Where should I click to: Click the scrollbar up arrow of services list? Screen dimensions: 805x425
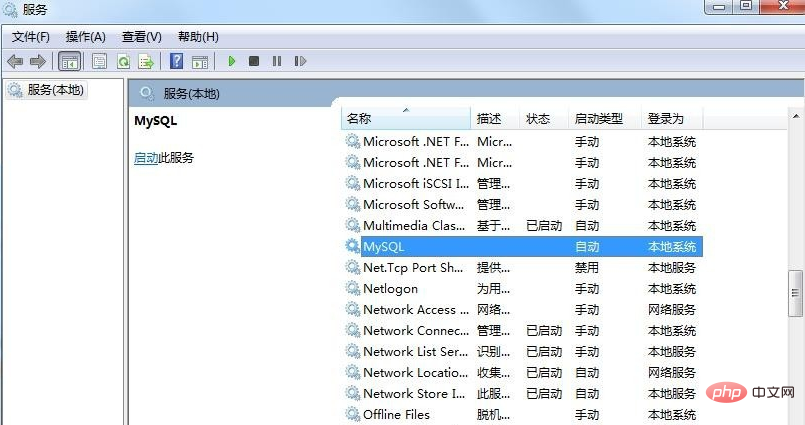click(x=796, y=117)
